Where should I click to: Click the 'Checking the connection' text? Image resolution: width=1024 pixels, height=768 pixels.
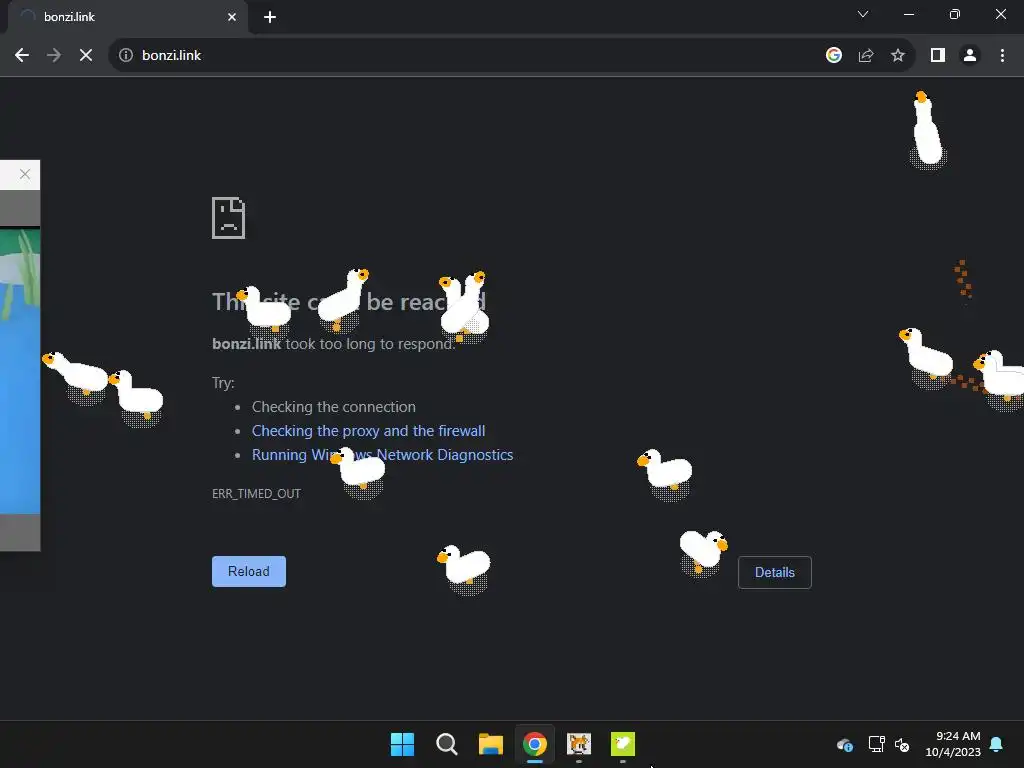tap(334, 407)
